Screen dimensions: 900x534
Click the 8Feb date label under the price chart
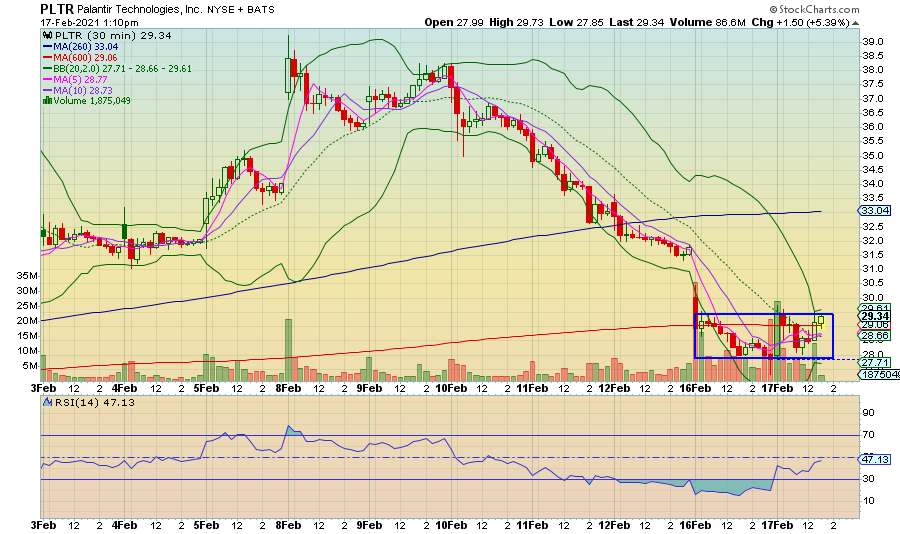coord(288,388)
